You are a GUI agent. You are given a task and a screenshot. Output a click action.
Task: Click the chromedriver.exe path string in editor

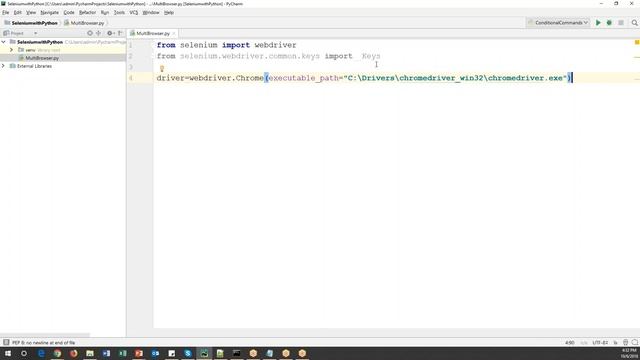(456, 78)
